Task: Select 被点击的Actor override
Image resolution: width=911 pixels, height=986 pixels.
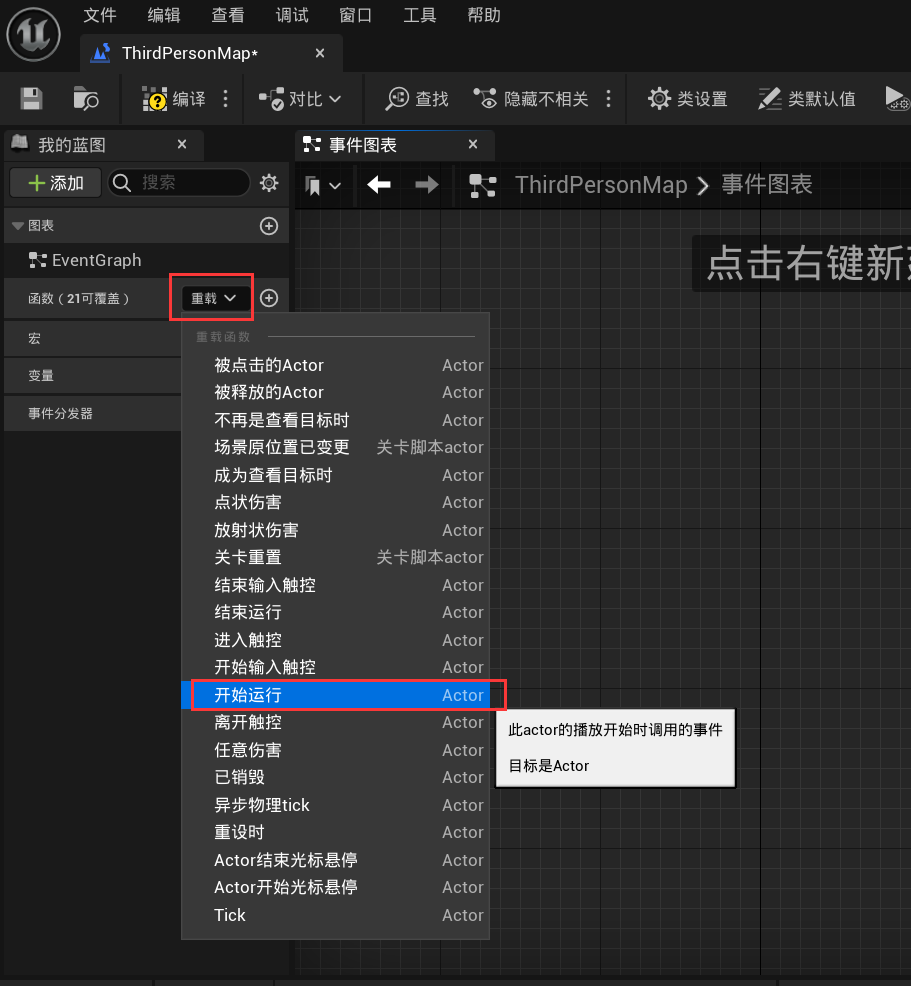Action: [335, 365]
